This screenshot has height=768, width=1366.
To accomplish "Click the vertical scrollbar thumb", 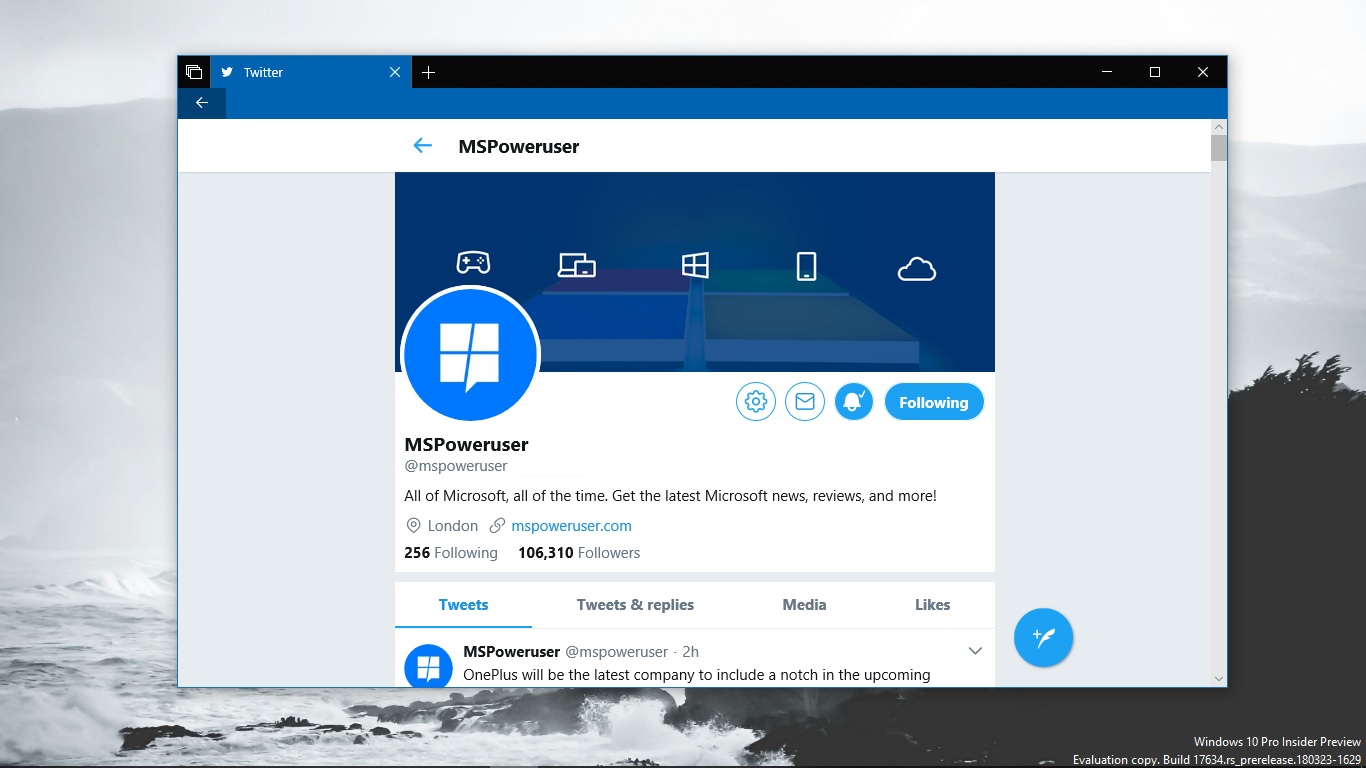I will (1218, 148).
